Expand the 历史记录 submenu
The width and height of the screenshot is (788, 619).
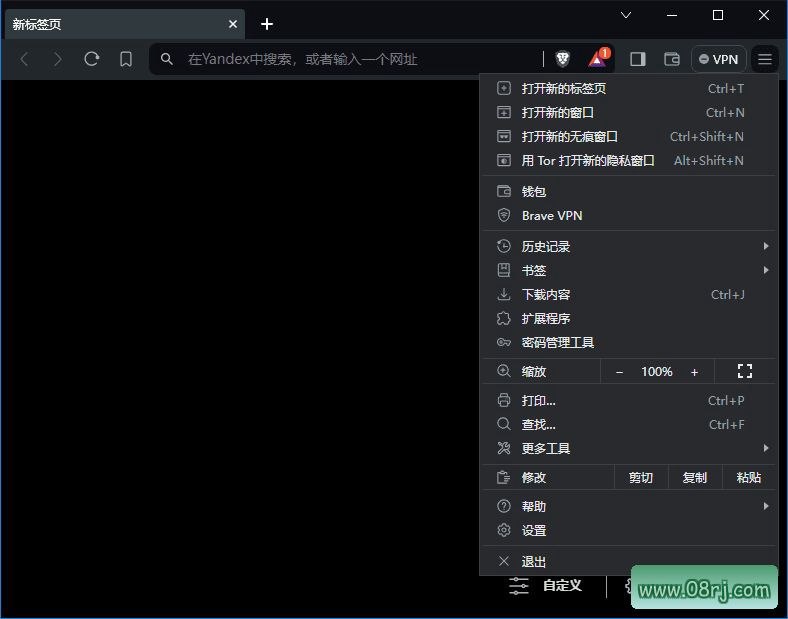coord(628,246)
